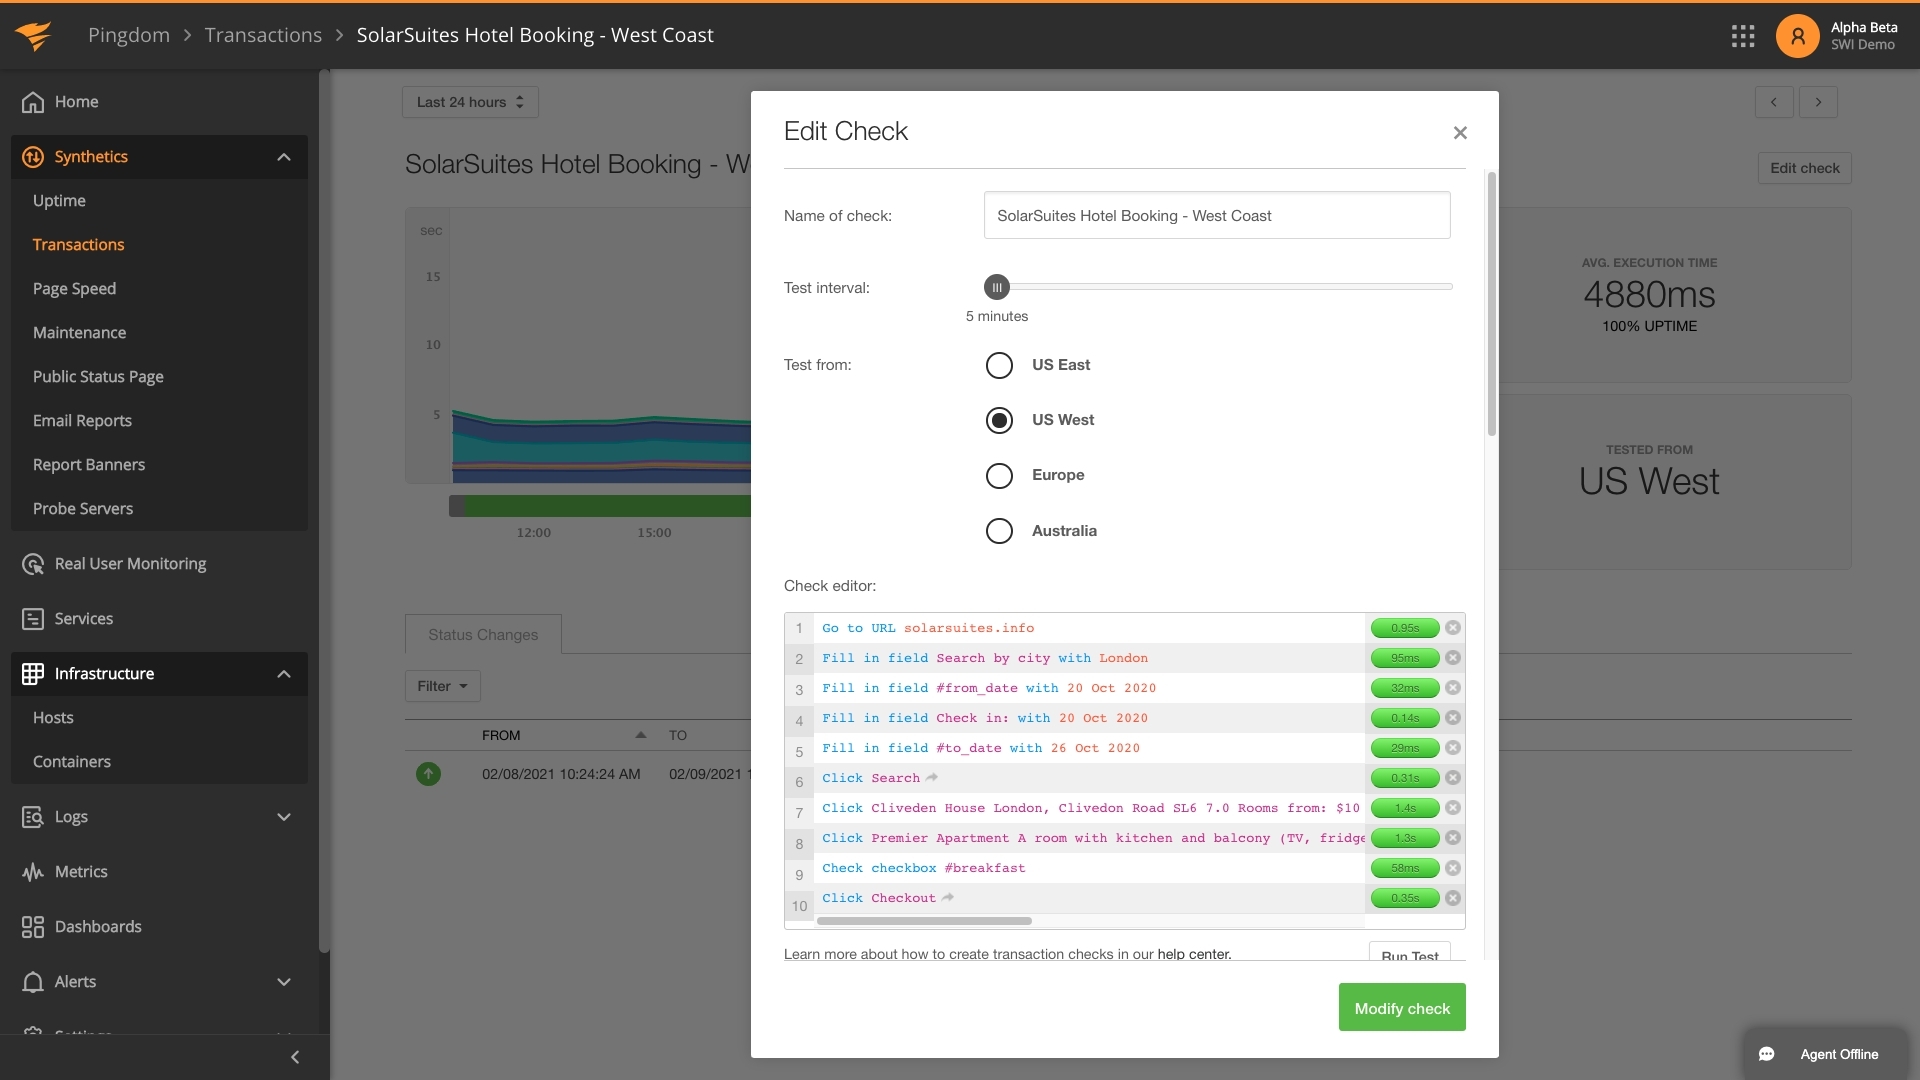This screenshot has width=1920, height=1080.
Task: Switch to Status Changes tab
Action: pyautogui.click(x=483, y=635)
